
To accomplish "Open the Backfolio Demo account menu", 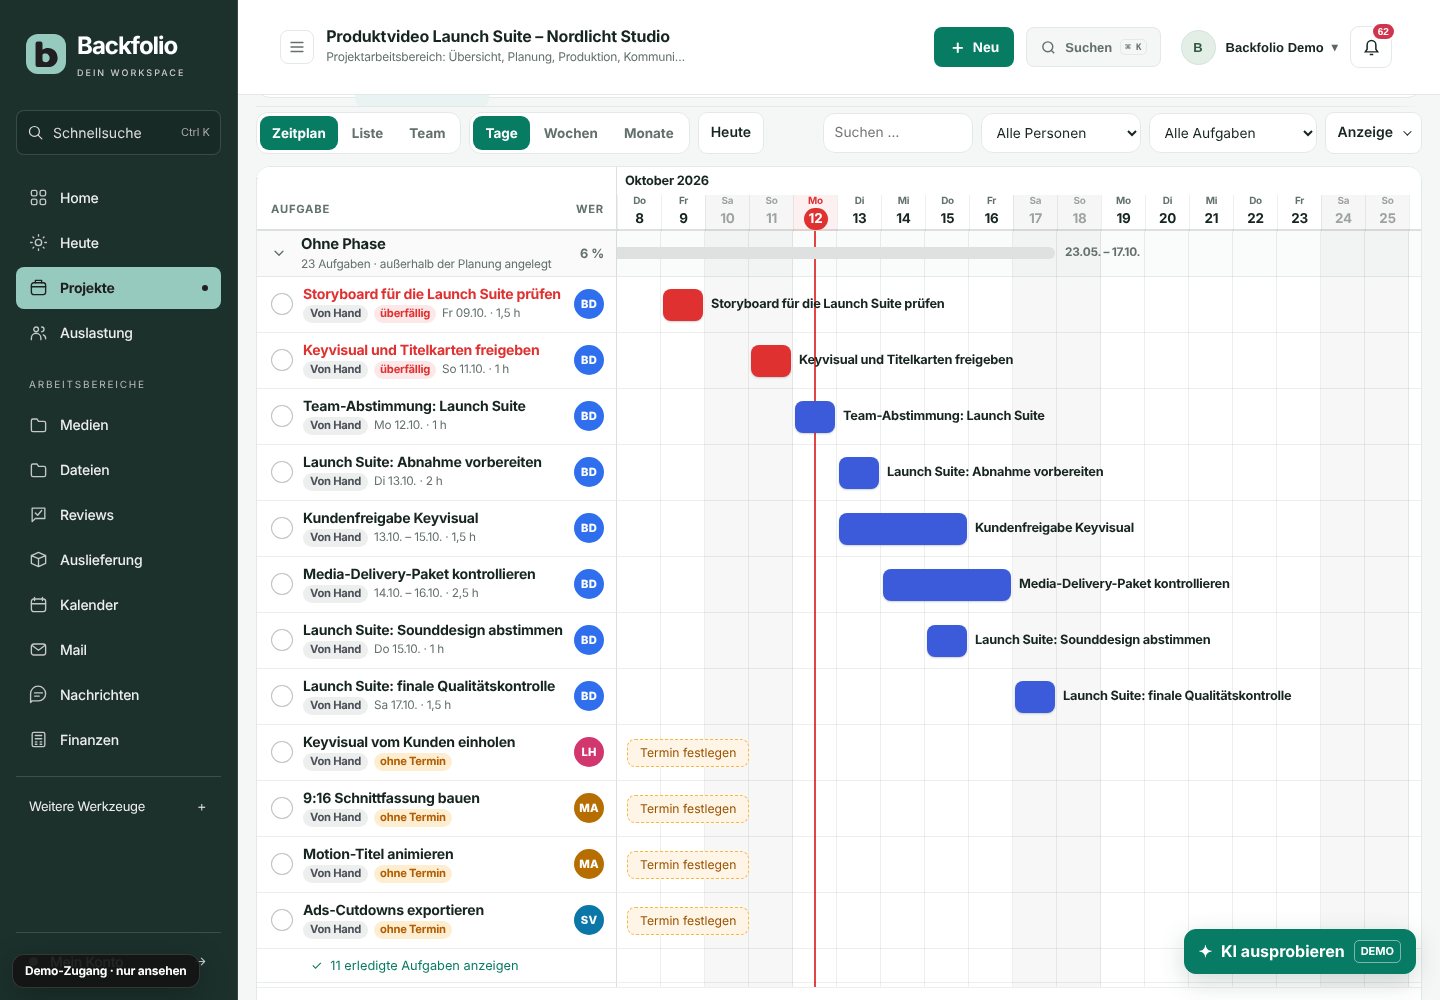I will [x=1260, y=47].
